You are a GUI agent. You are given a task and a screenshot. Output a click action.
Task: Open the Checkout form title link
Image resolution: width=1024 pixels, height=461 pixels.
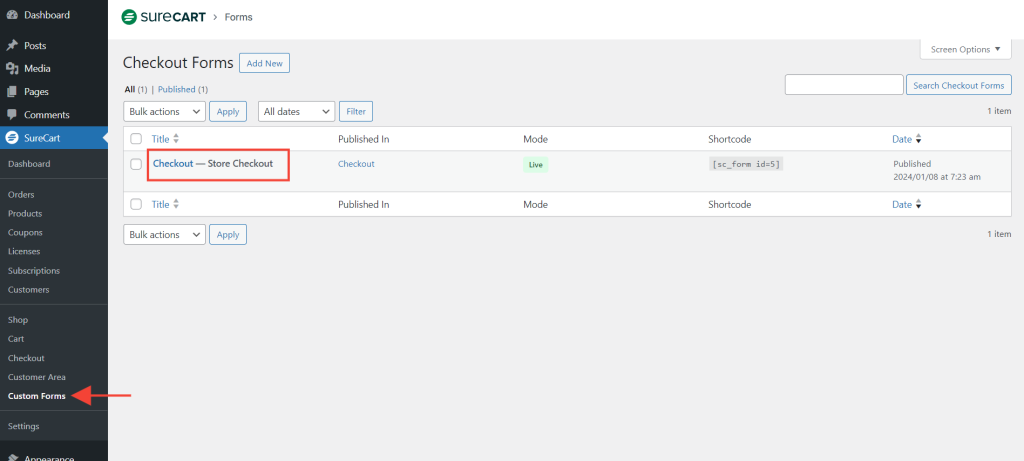pos(172,163)
